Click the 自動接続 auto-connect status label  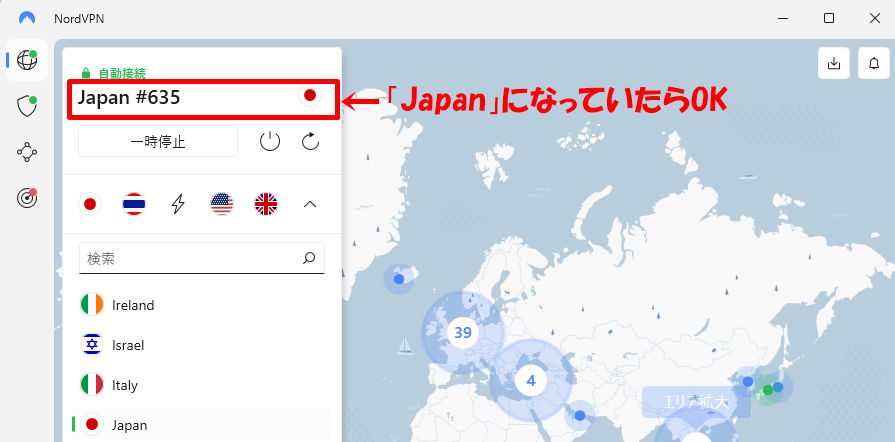[x=122, y=73]
